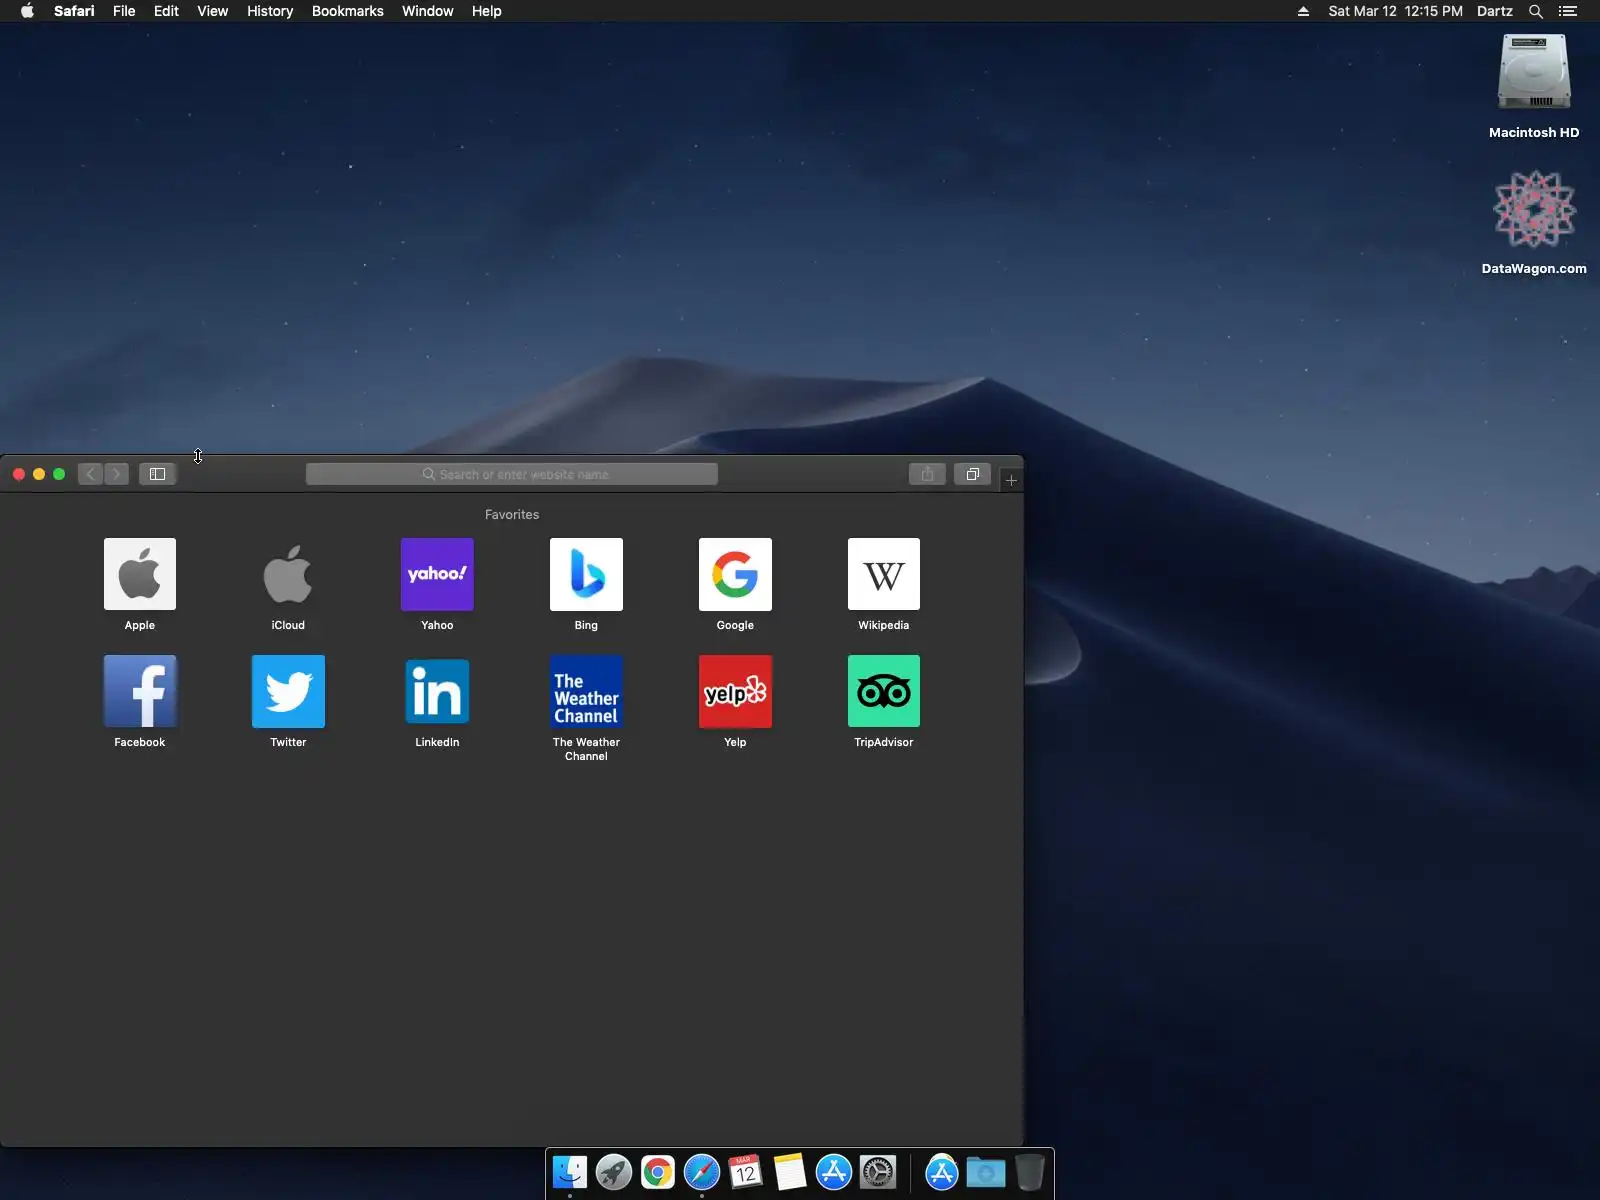Open the Safari menu in menu bar
The image size is (1600, 1200).
(74, 11)
